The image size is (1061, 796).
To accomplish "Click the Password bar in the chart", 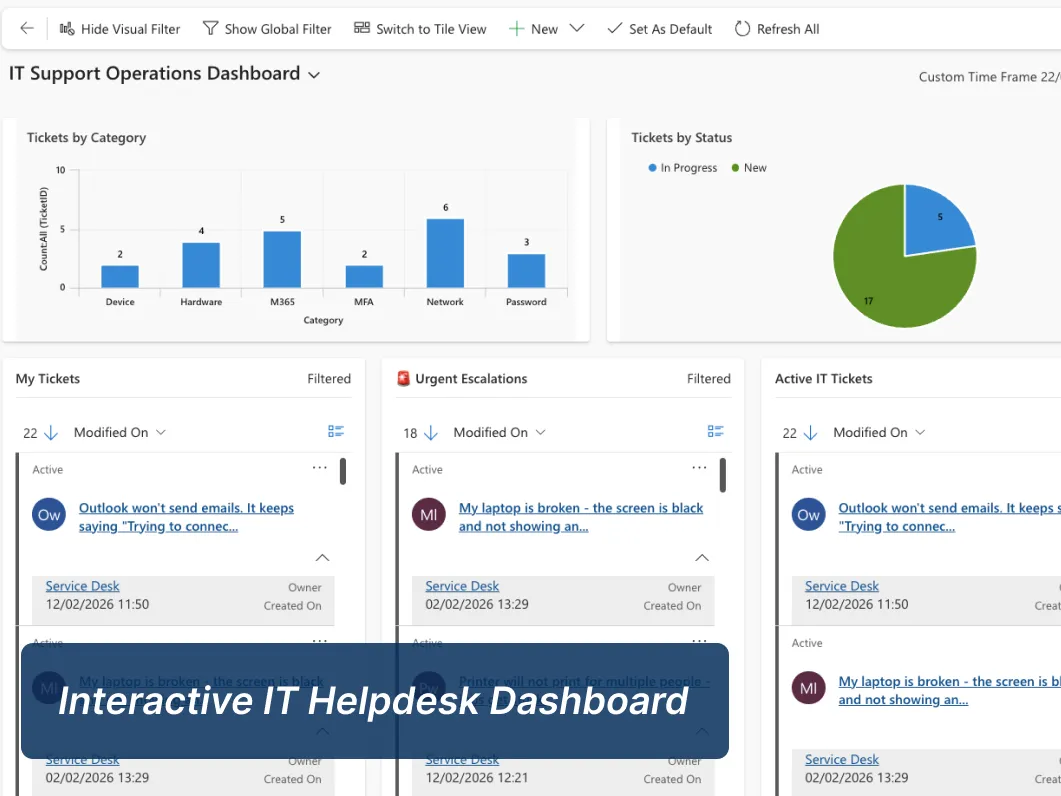I will point(526,271).
